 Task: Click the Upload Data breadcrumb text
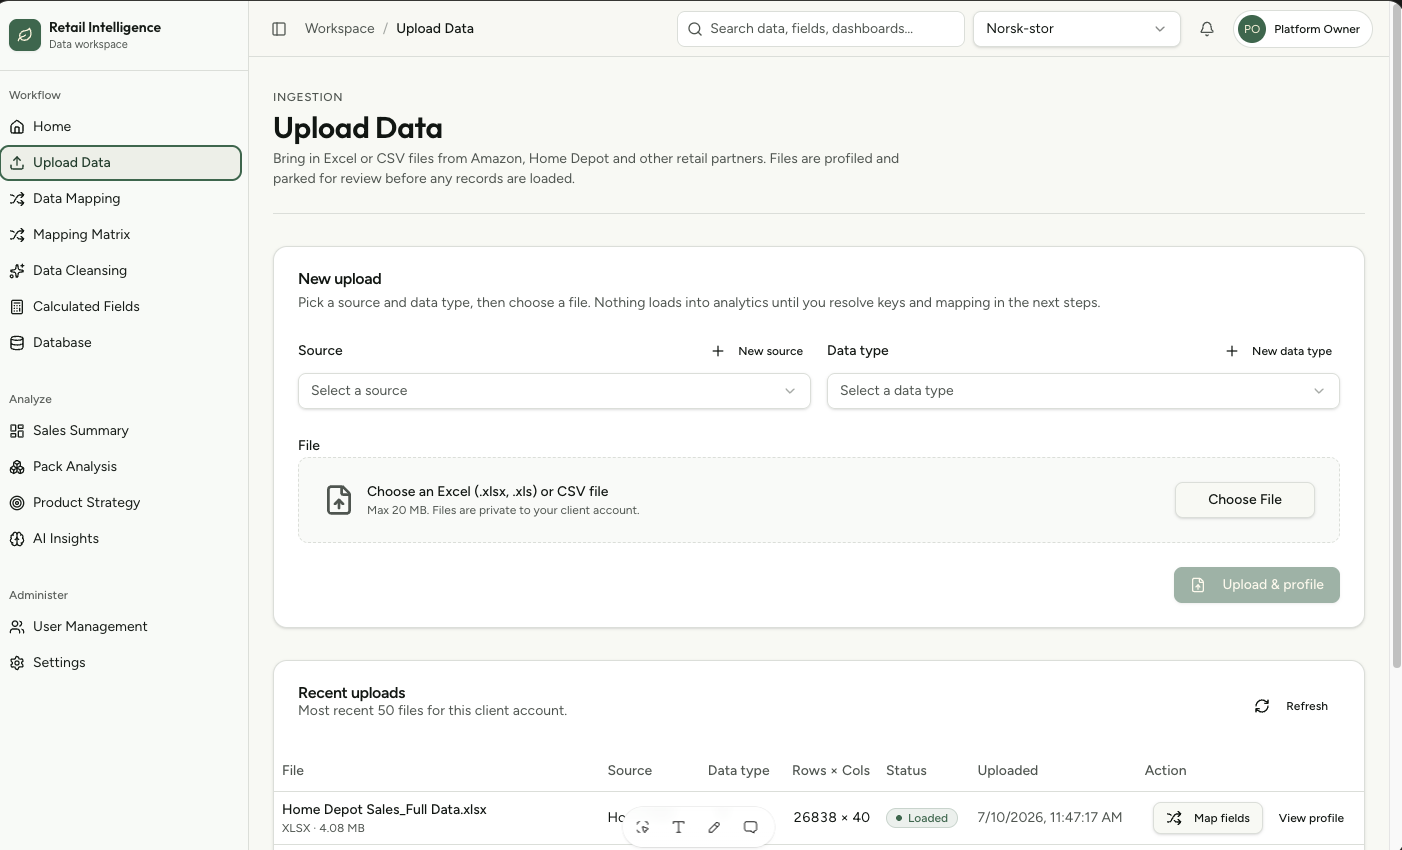[x=435, y=29]
